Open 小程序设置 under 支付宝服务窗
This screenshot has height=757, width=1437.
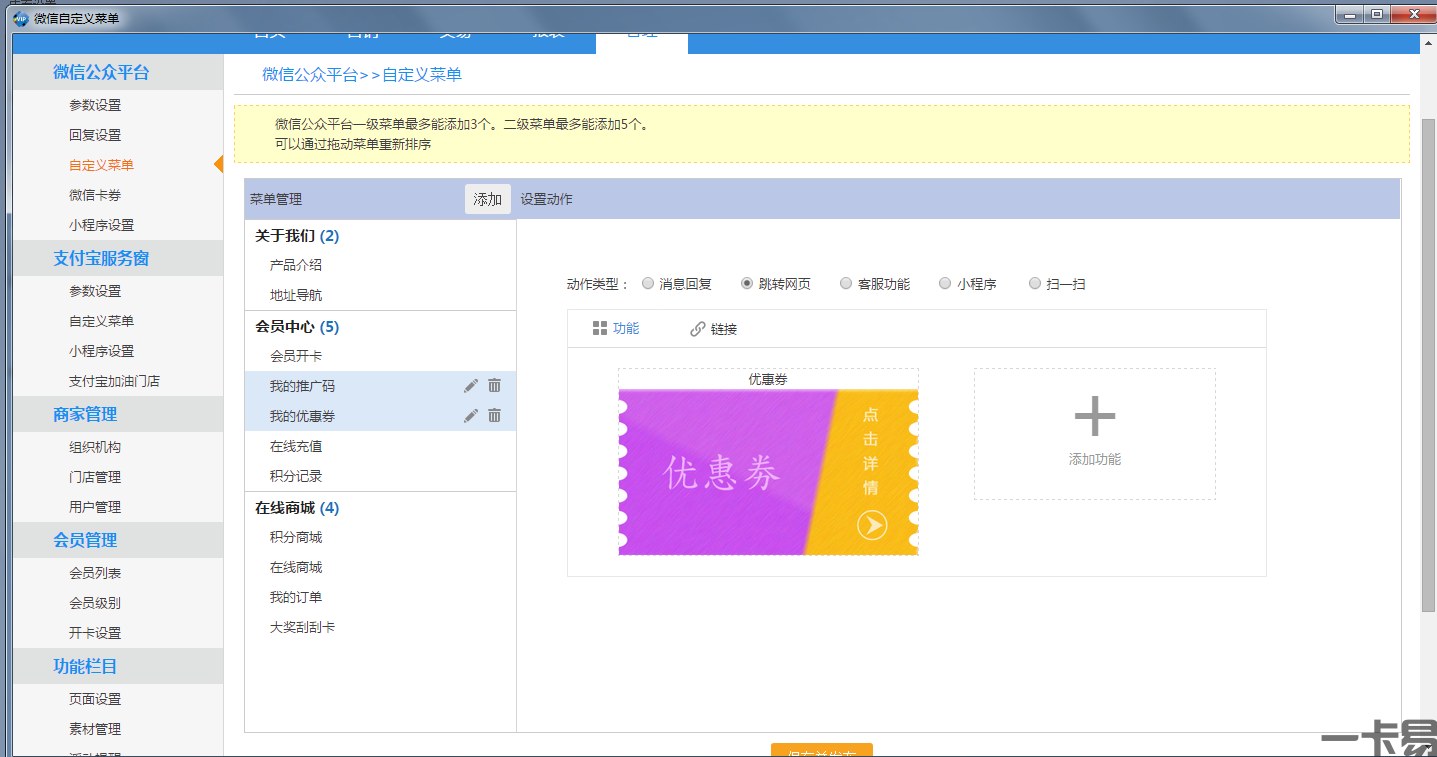(x=101, y=351)
